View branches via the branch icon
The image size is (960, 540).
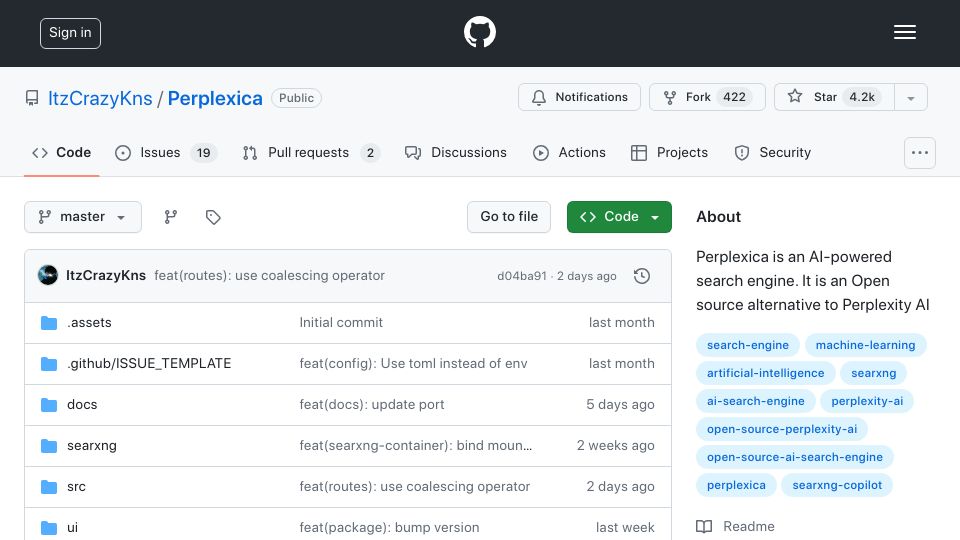click(x=171, y=217)
